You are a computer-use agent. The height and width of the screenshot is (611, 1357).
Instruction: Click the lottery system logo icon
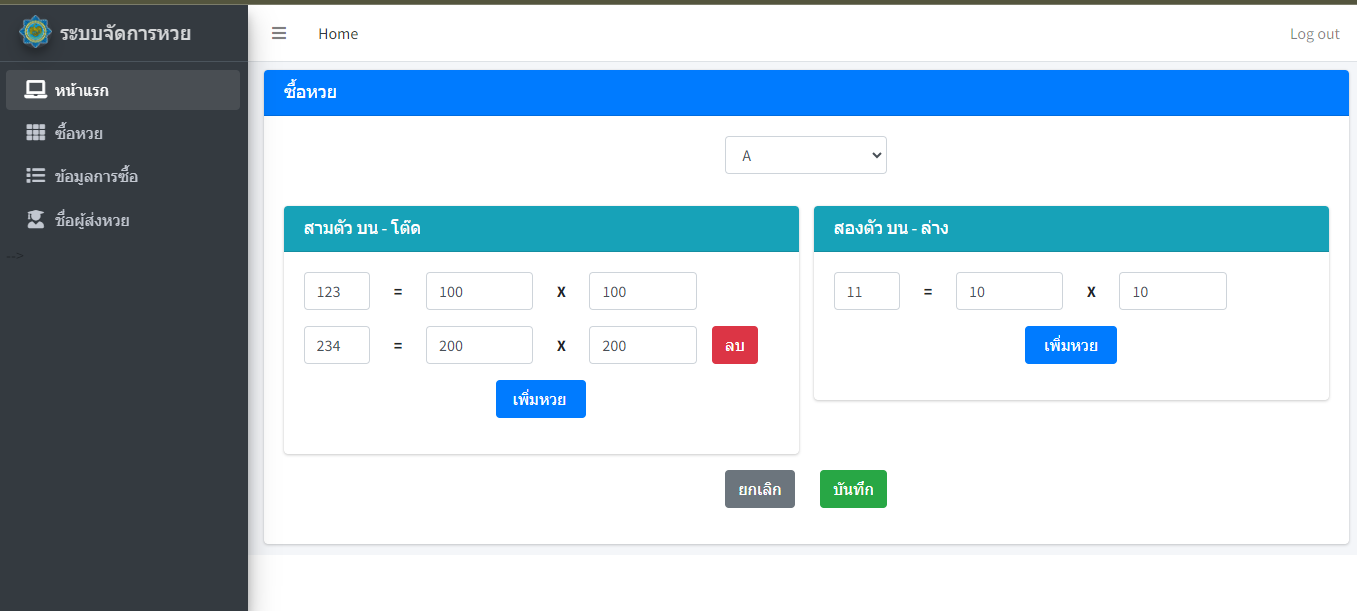pos(36,32)
